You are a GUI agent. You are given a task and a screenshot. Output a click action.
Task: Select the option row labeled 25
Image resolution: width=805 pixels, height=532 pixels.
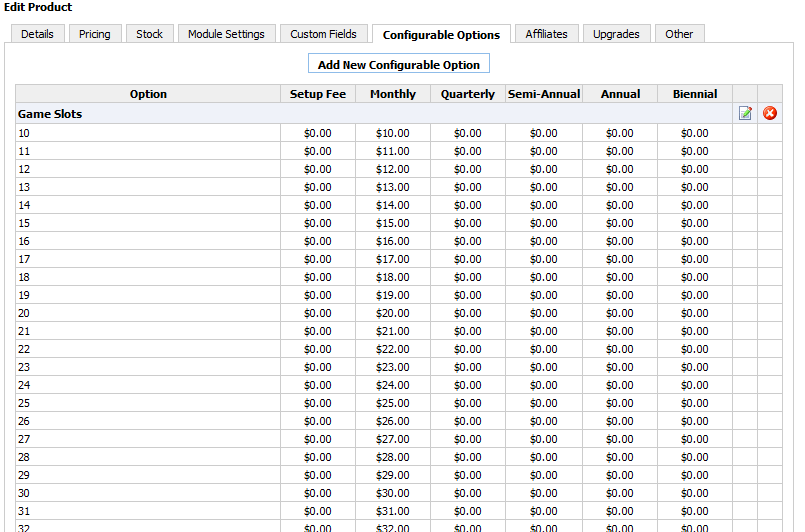(399, 403)
